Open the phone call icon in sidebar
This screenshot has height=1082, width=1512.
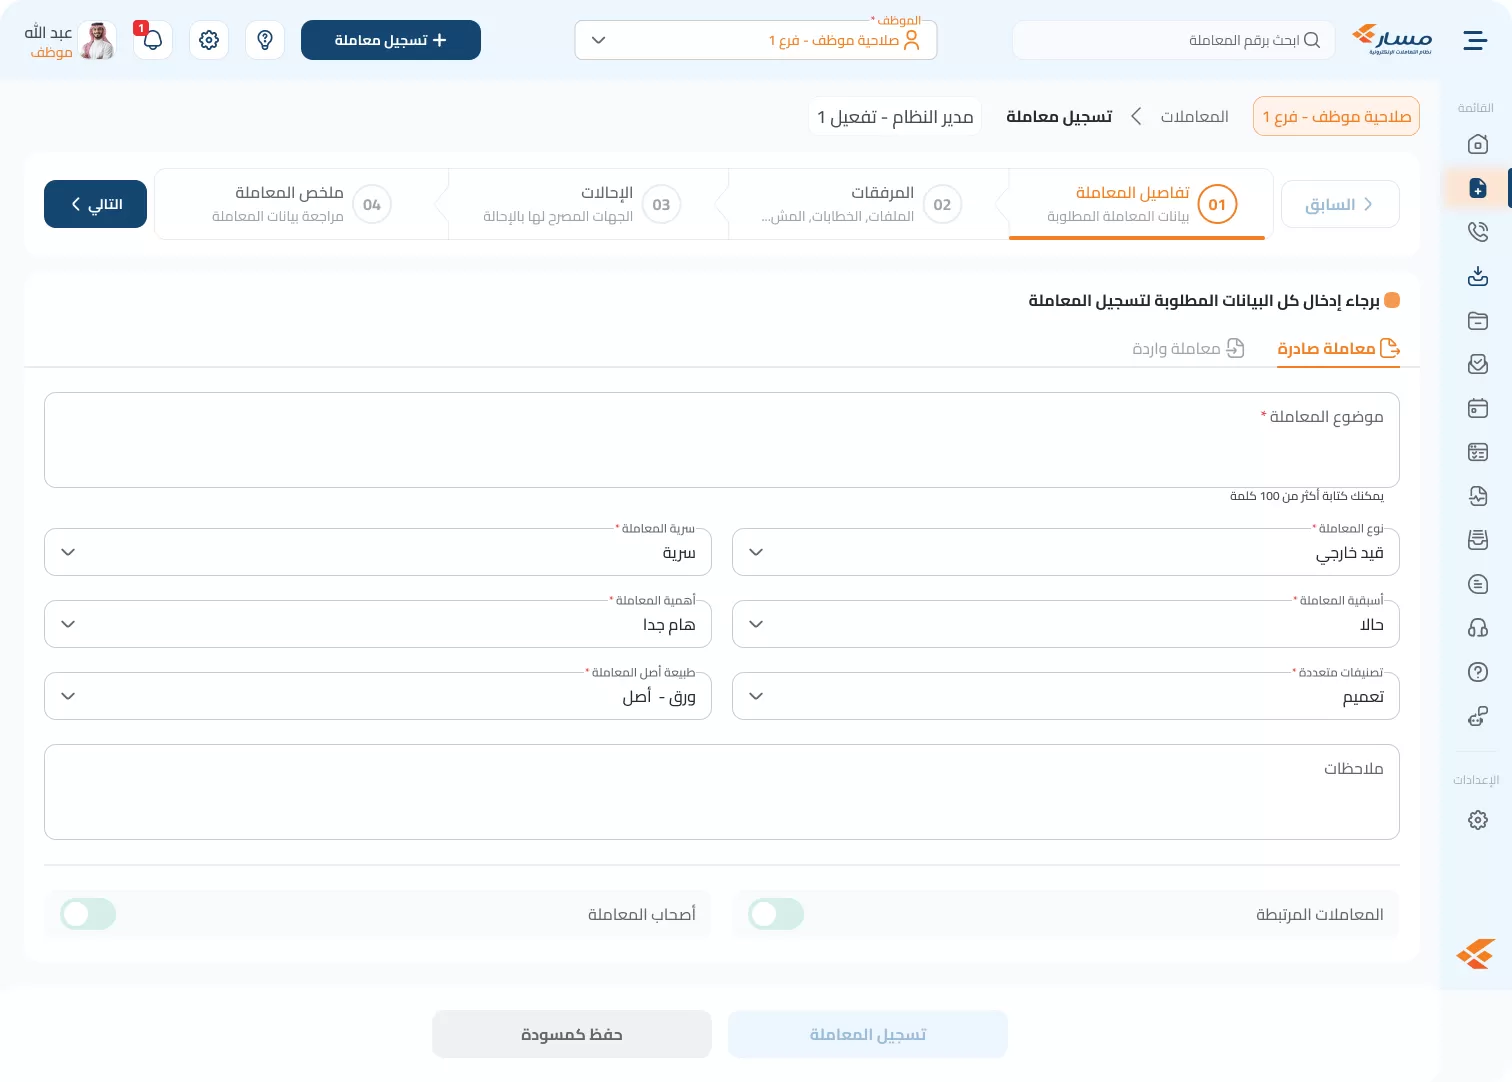(x=1478, y=232)
